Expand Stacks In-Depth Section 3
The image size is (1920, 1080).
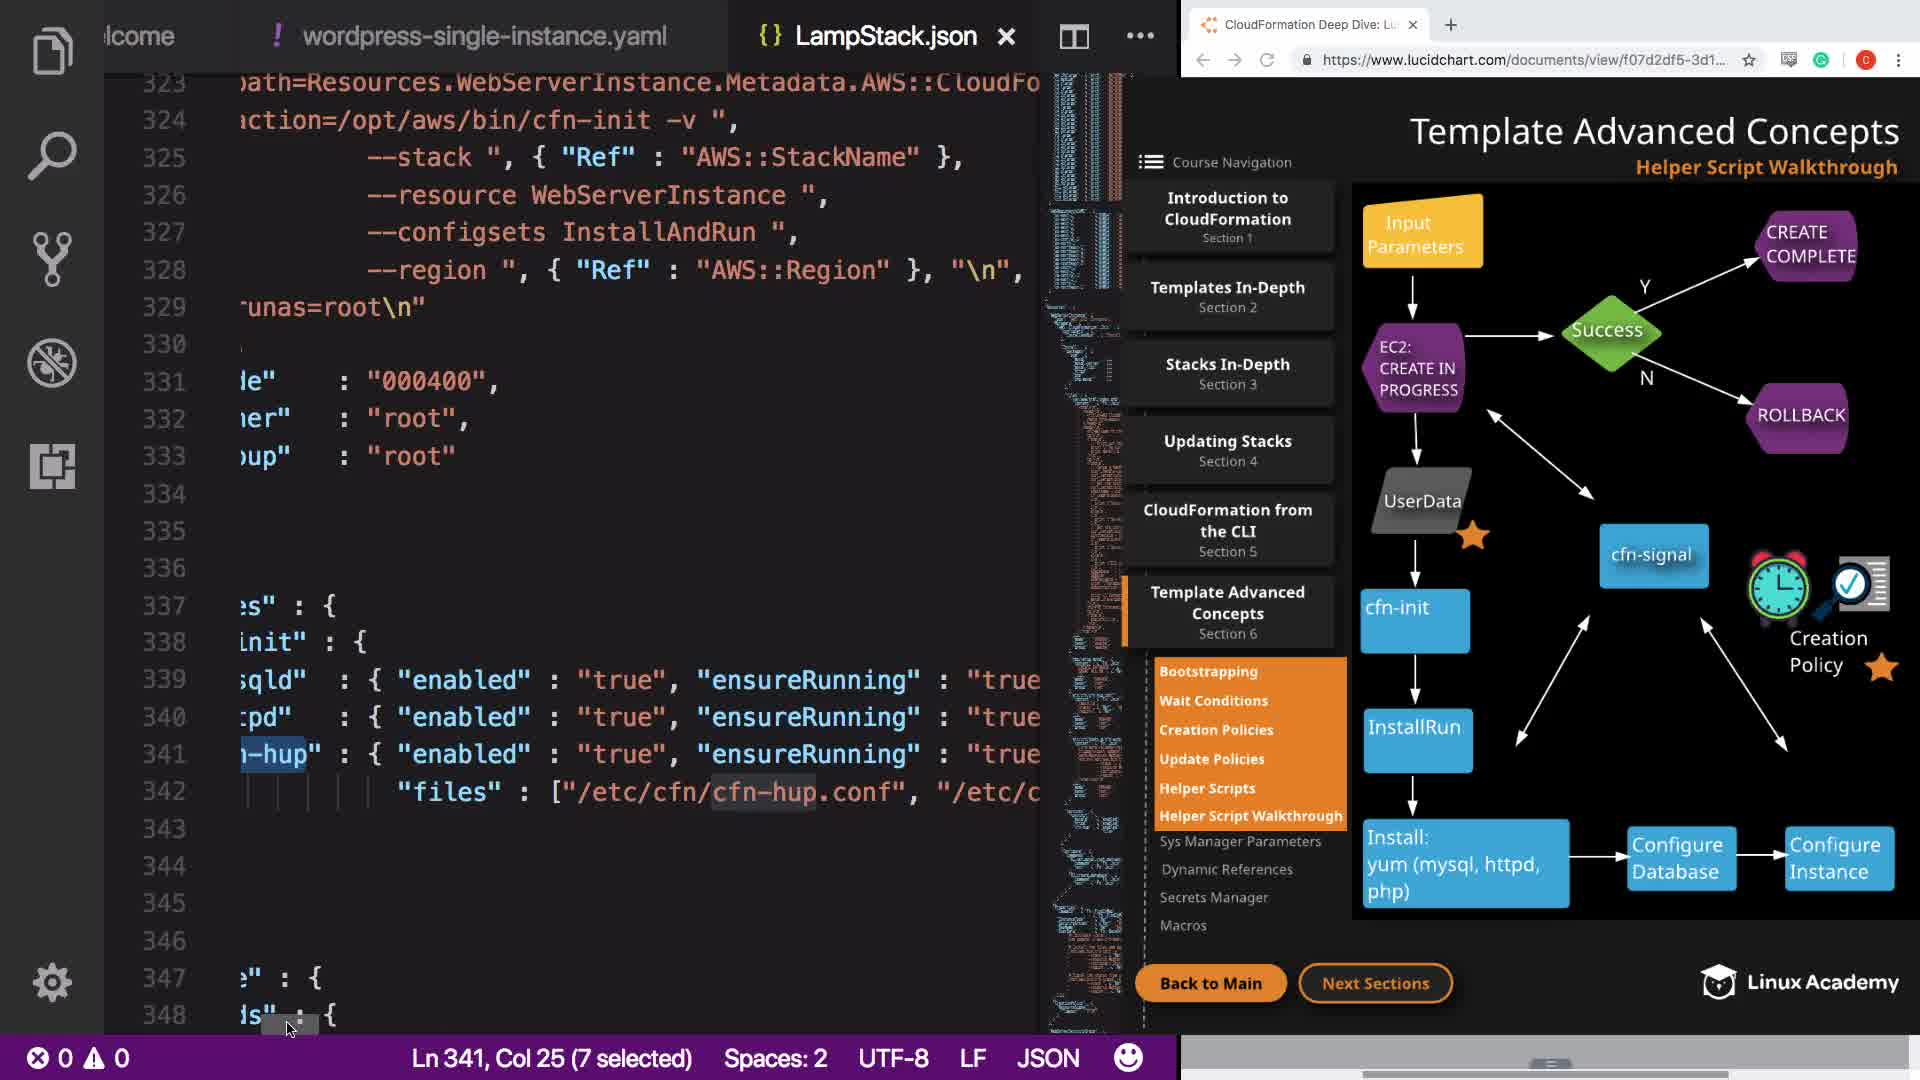tap(1227, 373)
